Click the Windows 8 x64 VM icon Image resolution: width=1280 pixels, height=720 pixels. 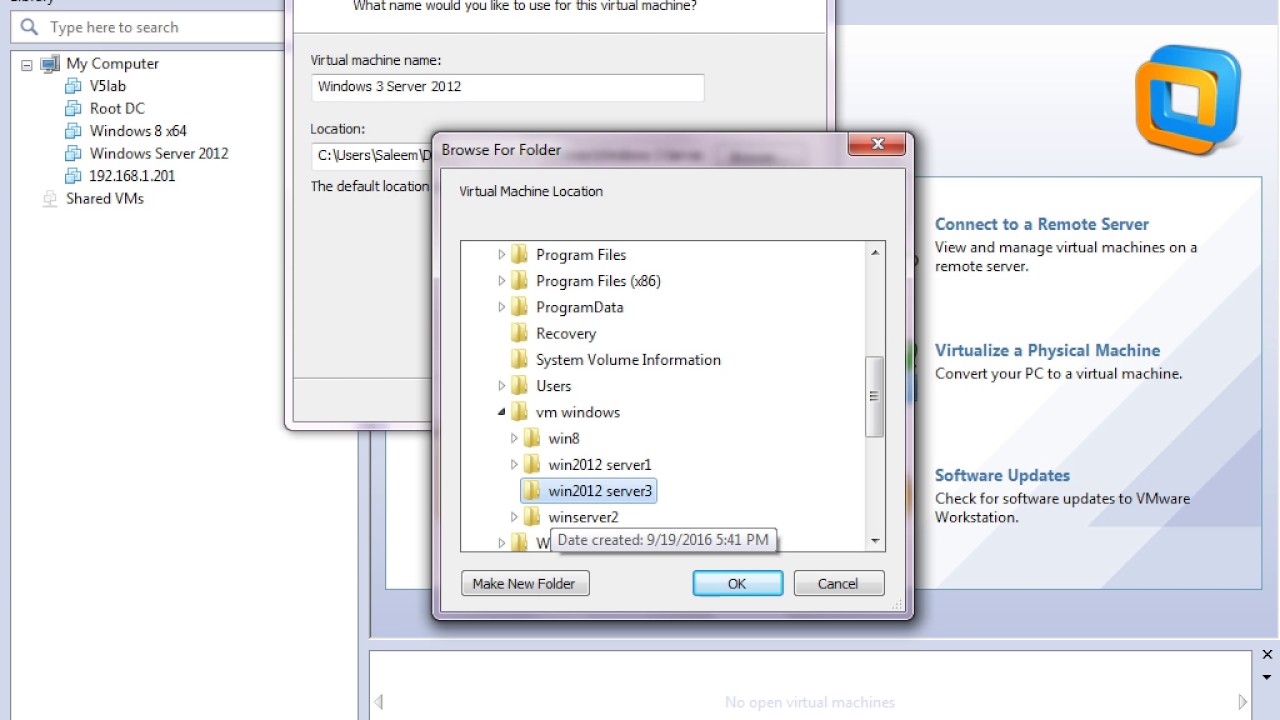coord(73,131)
